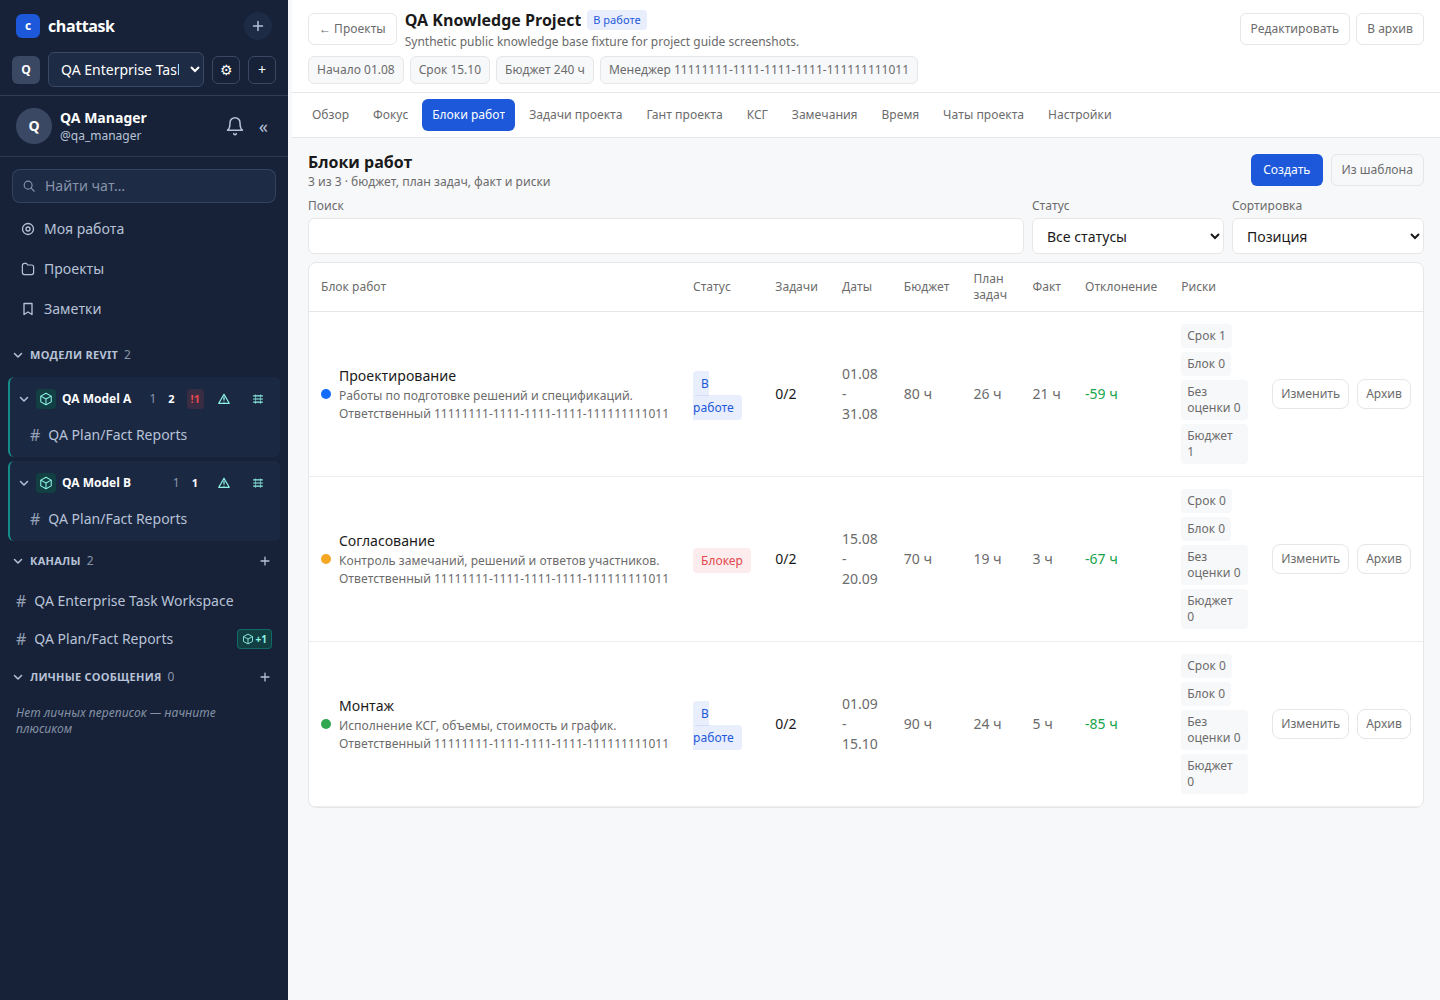Image resolution: width=1440 pixels, height=1000 pixels.
Task: Click Изменить for Проектирование row
Action: click(x=1310, y=394)
